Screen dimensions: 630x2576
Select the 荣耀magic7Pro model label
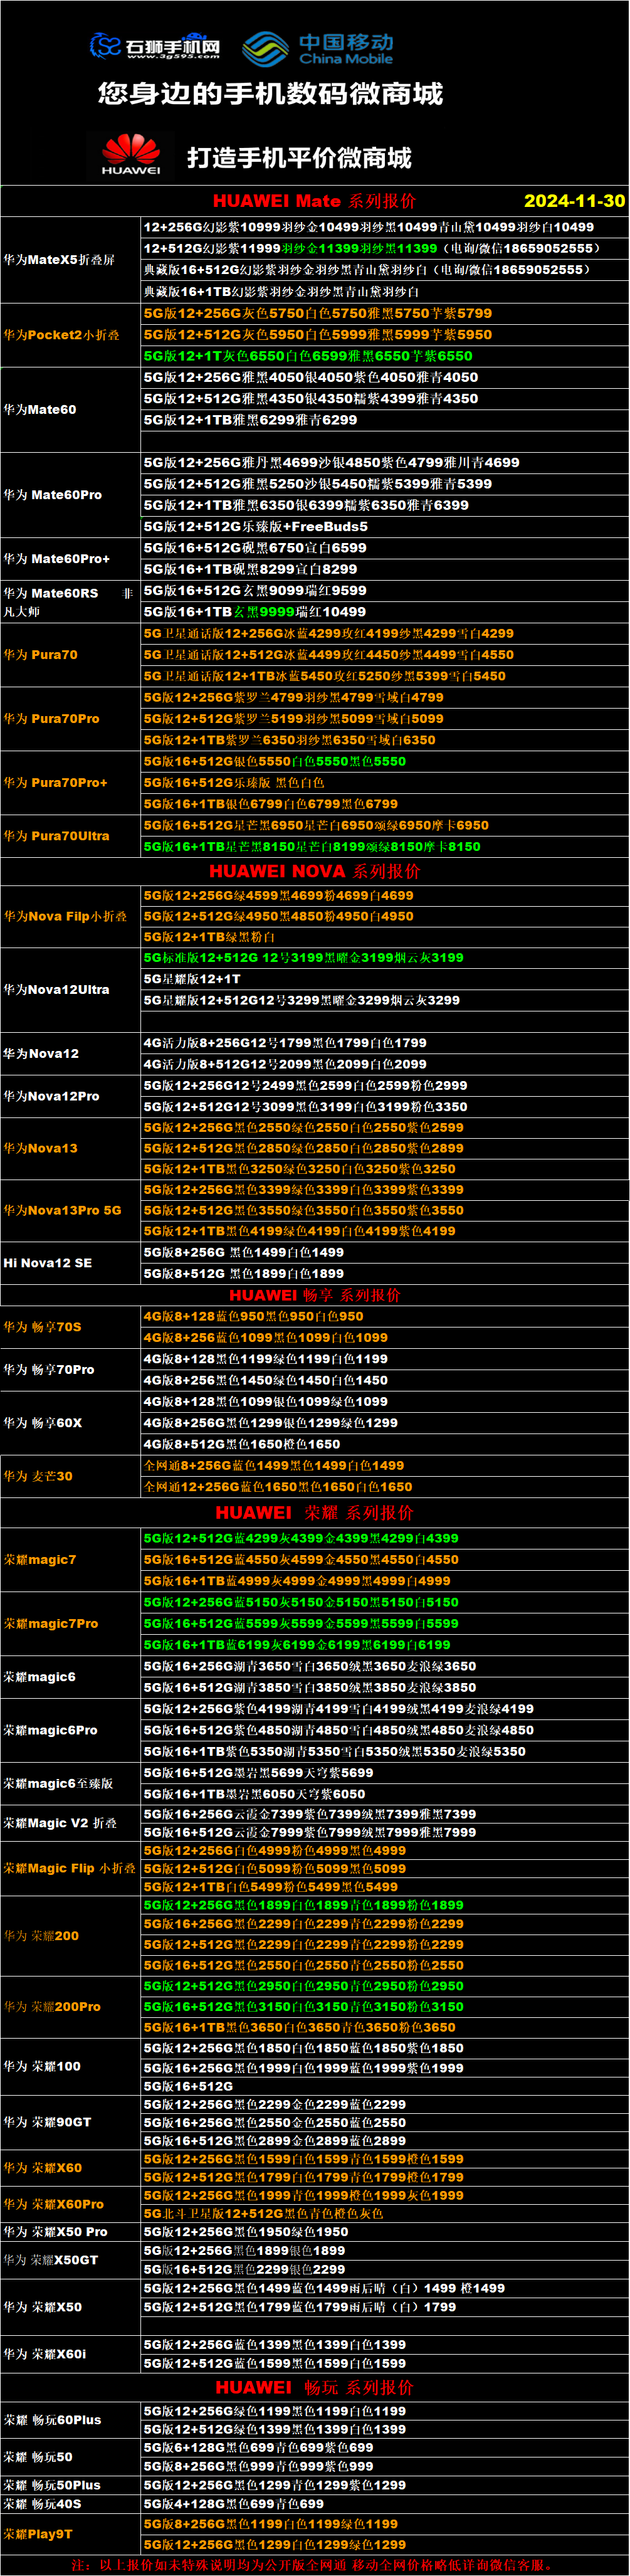click(x=51, y=1624)
